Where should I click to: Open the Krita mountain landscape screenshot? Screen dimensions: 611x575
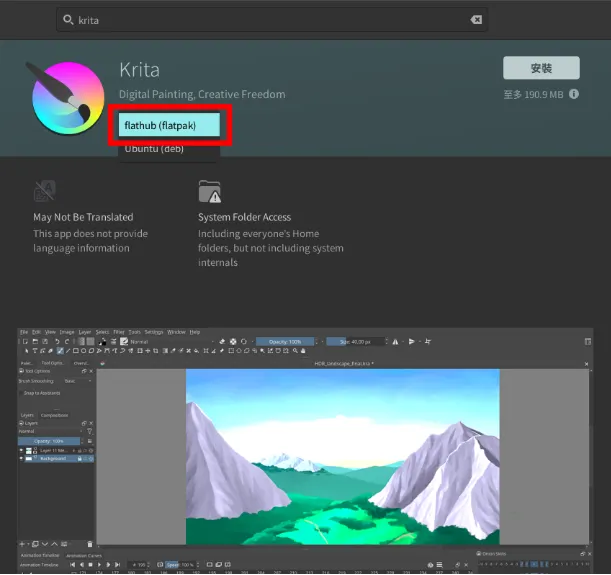(x=305, y=450)
